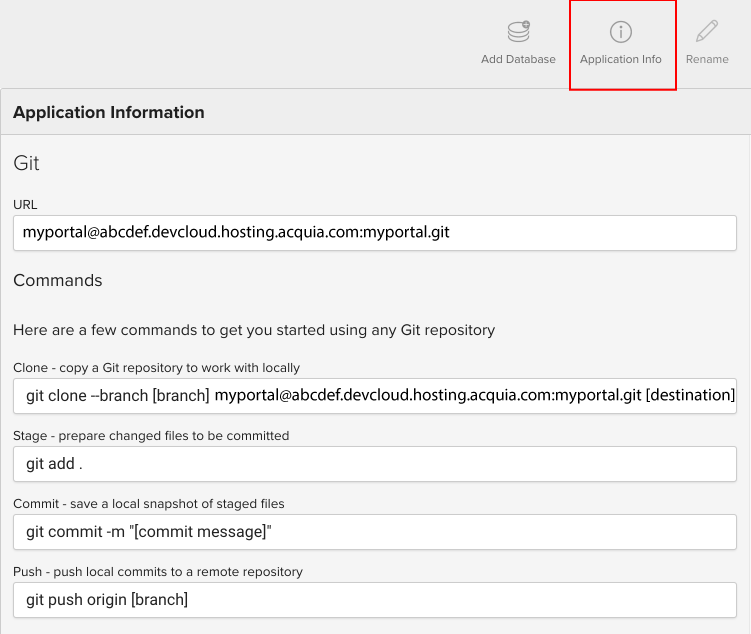Click the 'Clone - copy a Git repository' label
The image size is (751, 634).
tap(156, 368)
